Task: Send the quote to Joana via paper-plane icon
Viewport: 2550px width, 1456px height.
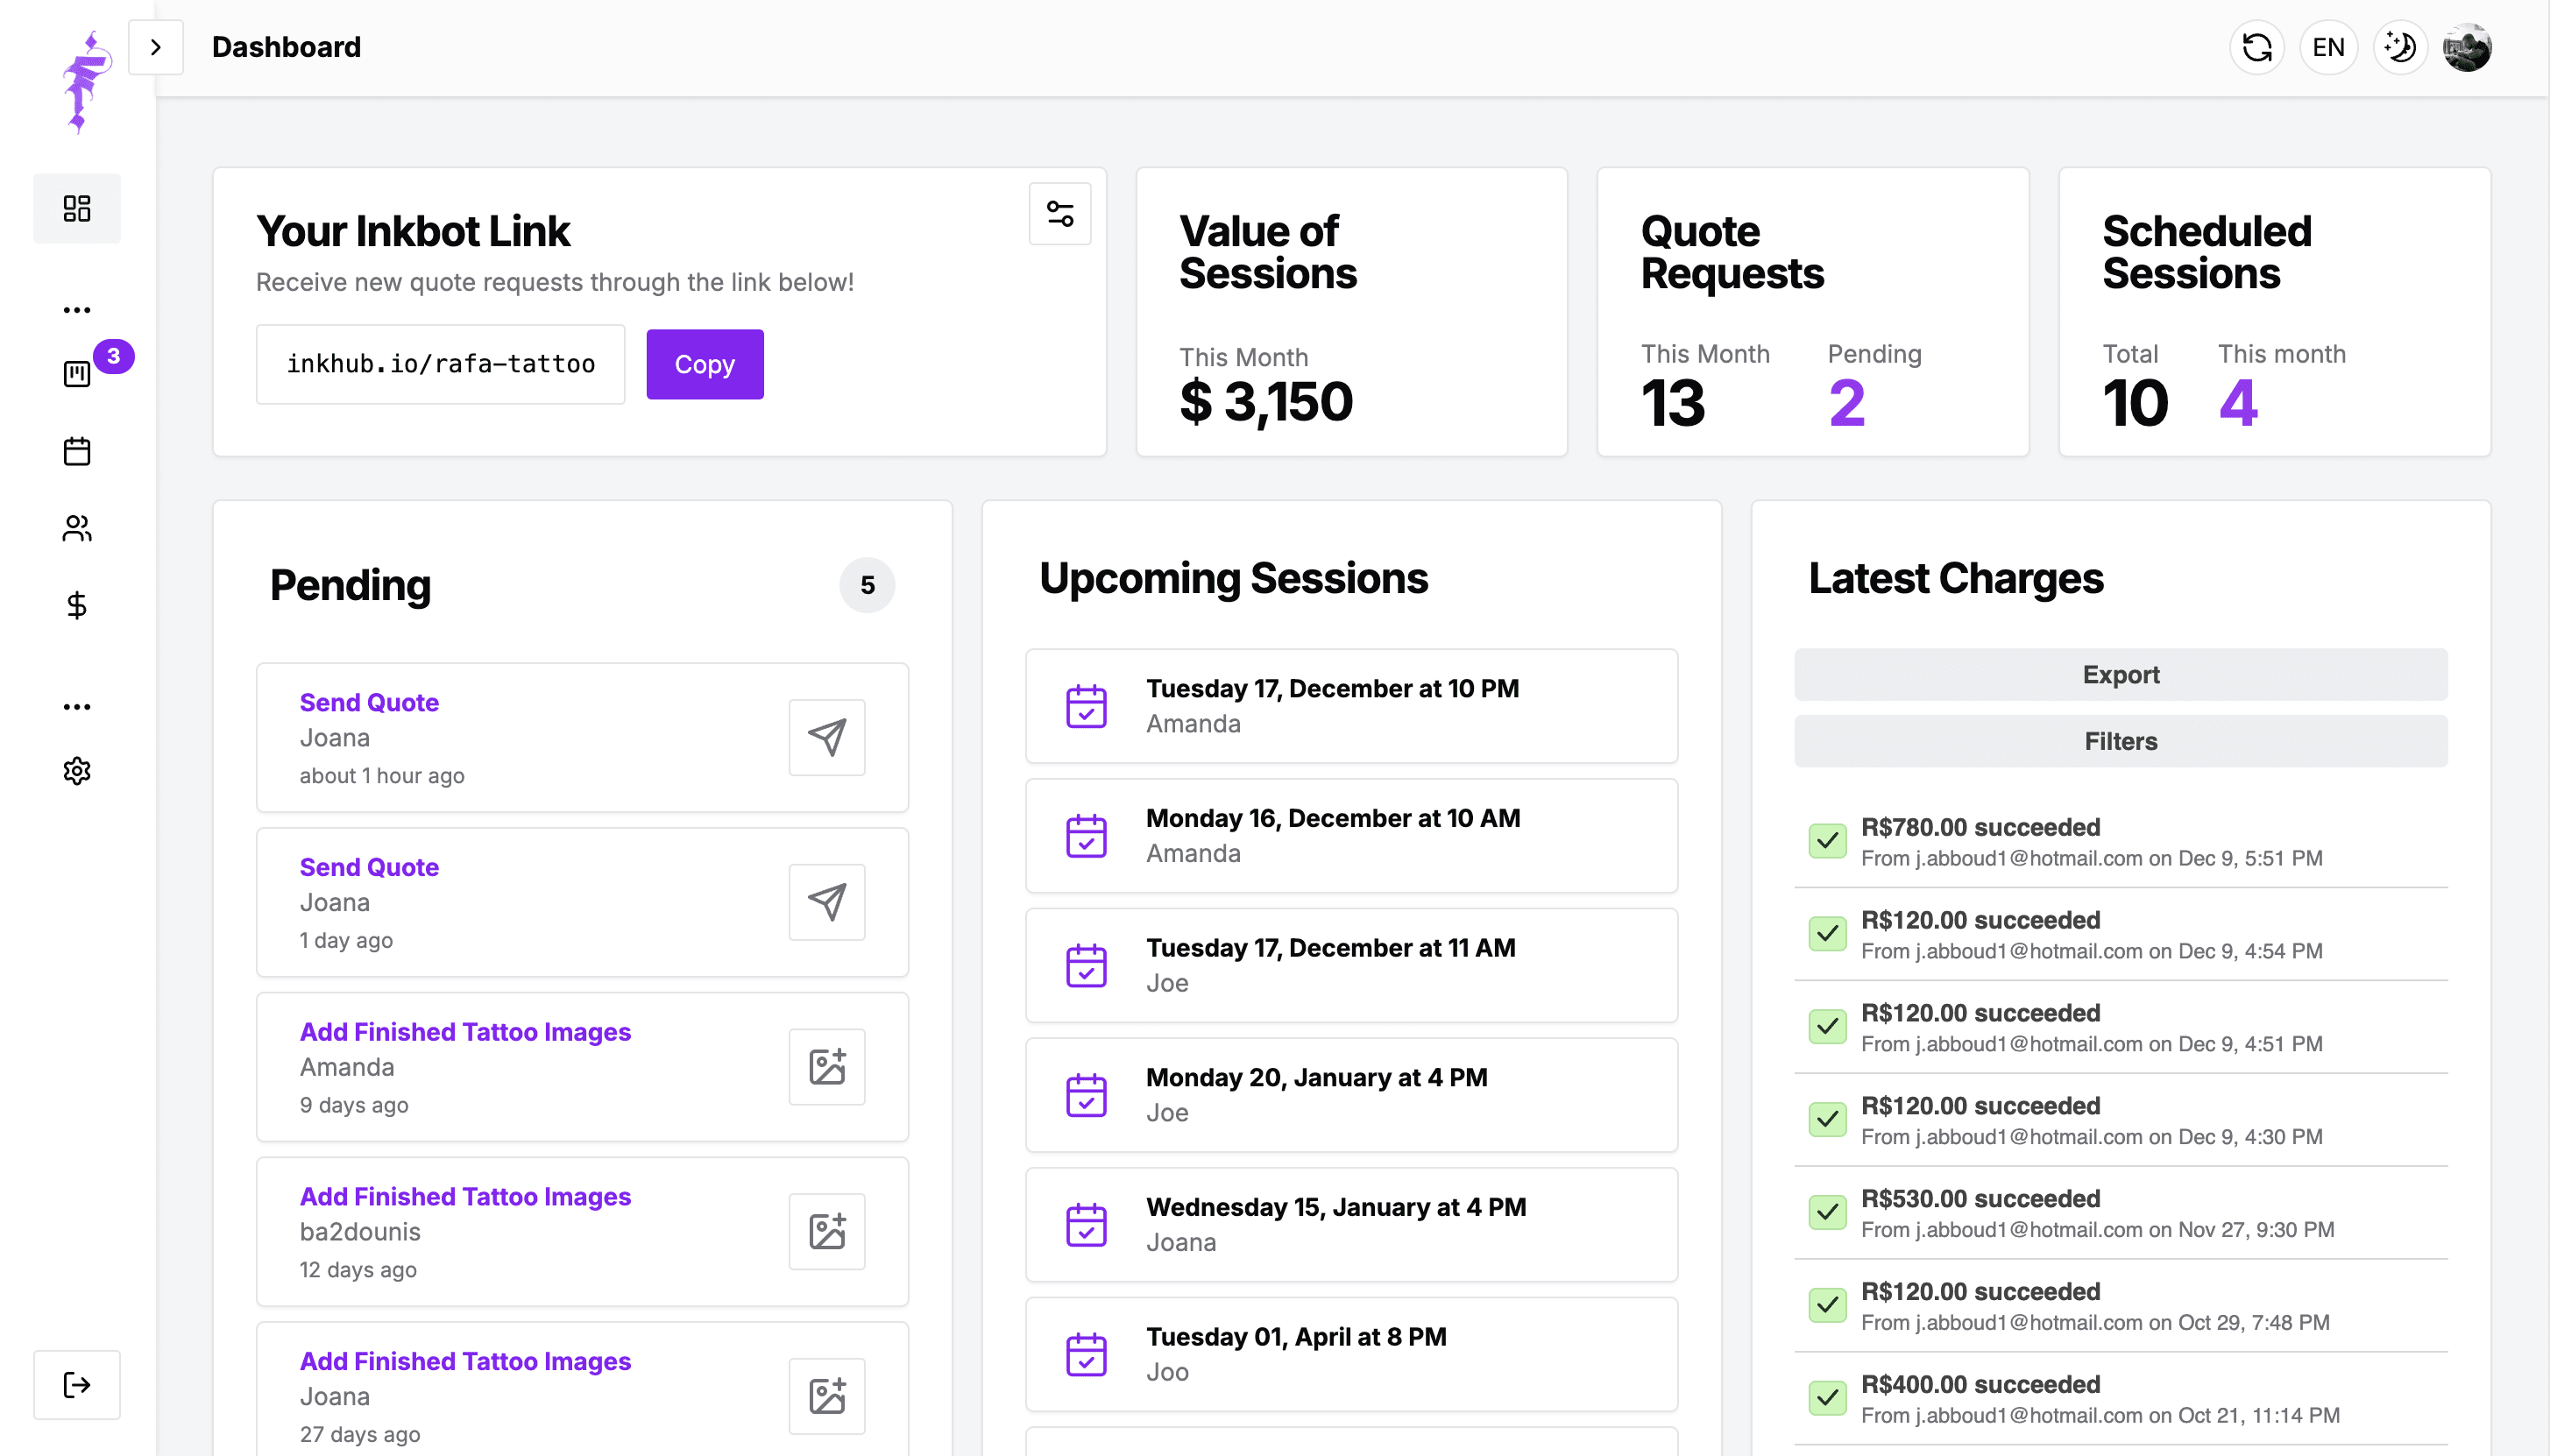Action: [x=826, y=737]
